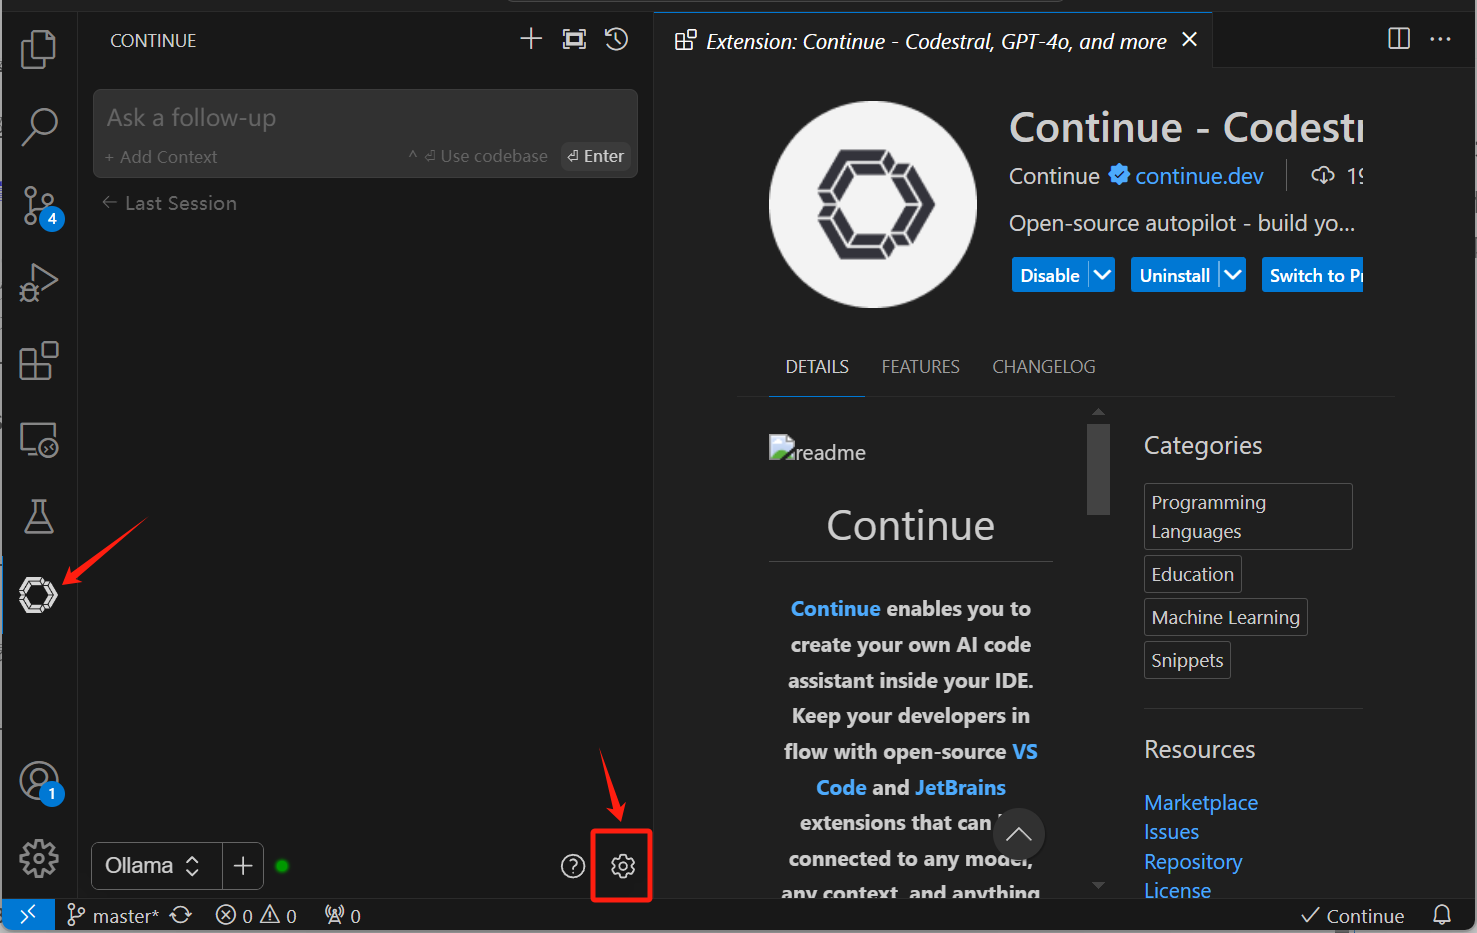Image resolution: width=1477 pixels, height=933 pixels.
Task: Click the Continue publisher name
Action: click(x=1054, y=176)
